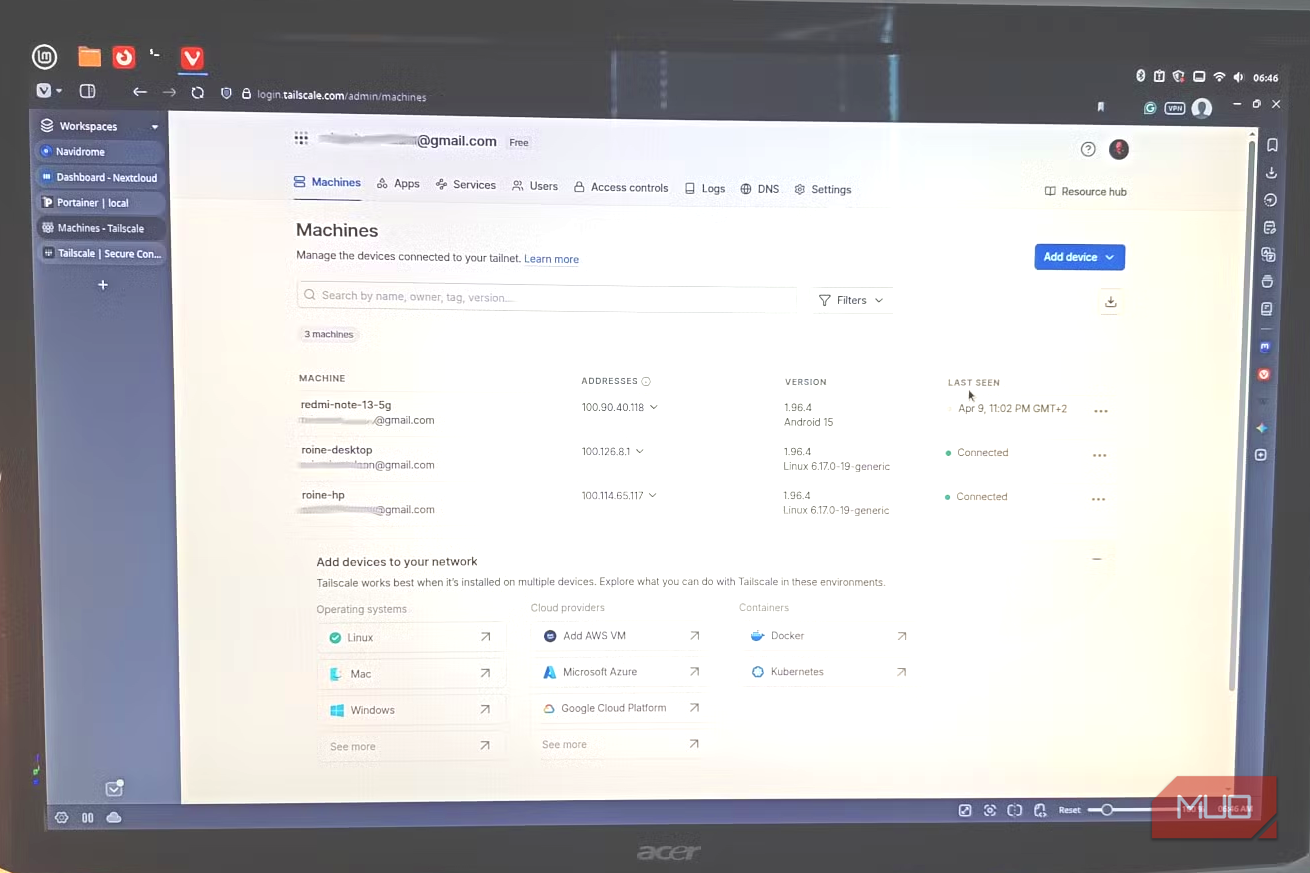Screen dimensions: 1310x873
Task: Focus the machine search field
Action: pos(546,296)
